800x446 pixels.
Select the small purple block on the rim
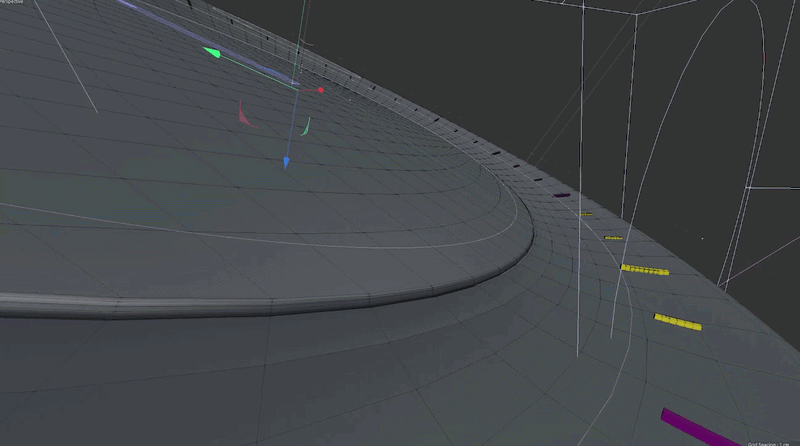click(x=562, y=194)
